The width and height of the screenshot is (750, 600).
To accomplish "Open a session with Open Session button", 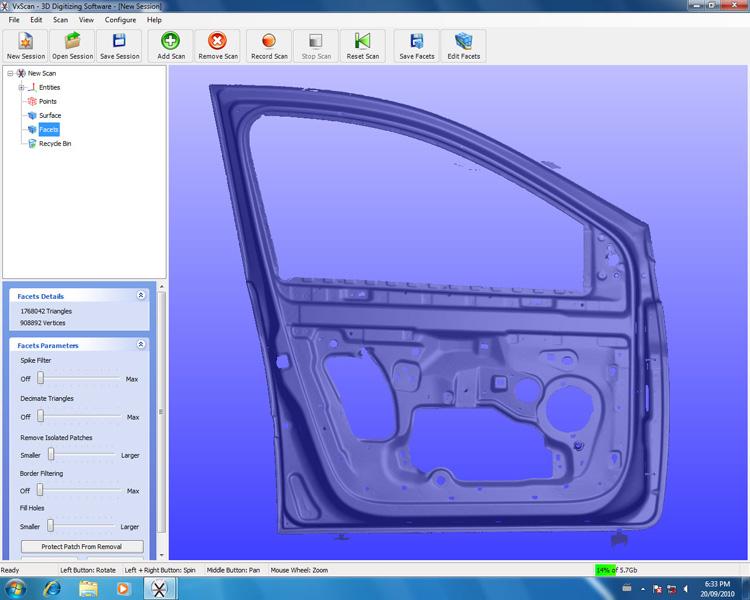I will (x=72, y=45).
